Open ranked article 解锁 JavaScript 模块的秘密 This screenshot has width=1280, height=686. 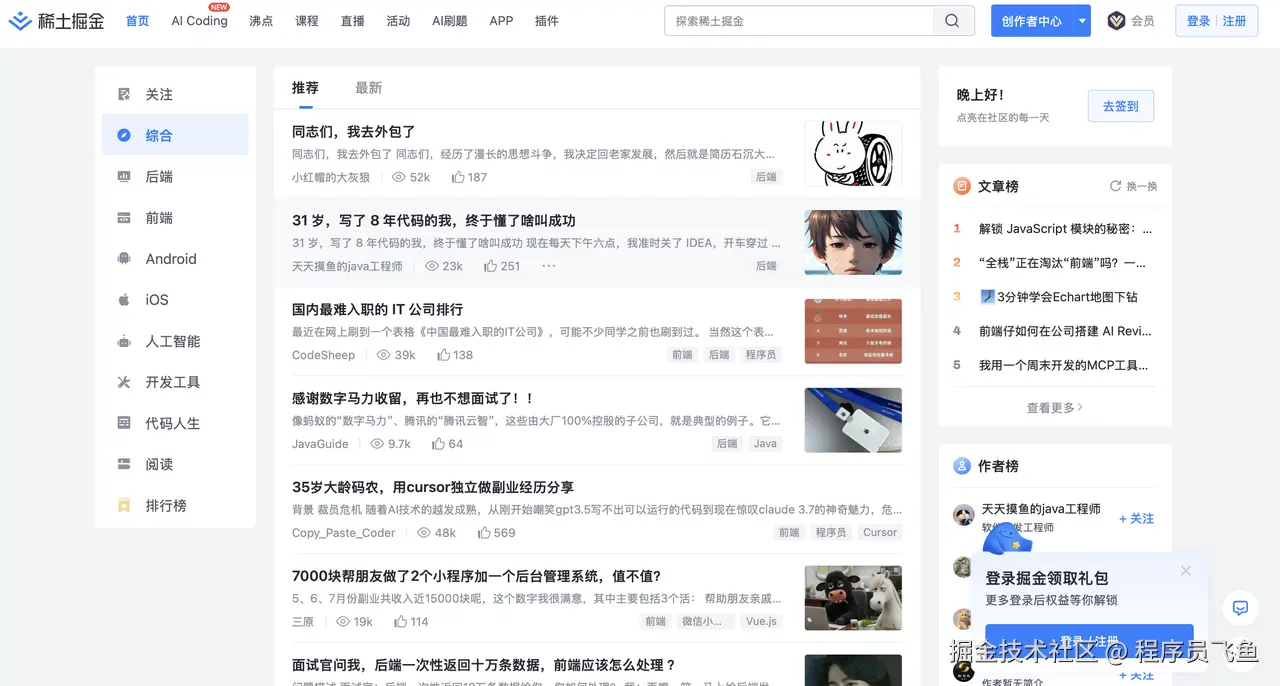click(x=1065, y=229)
